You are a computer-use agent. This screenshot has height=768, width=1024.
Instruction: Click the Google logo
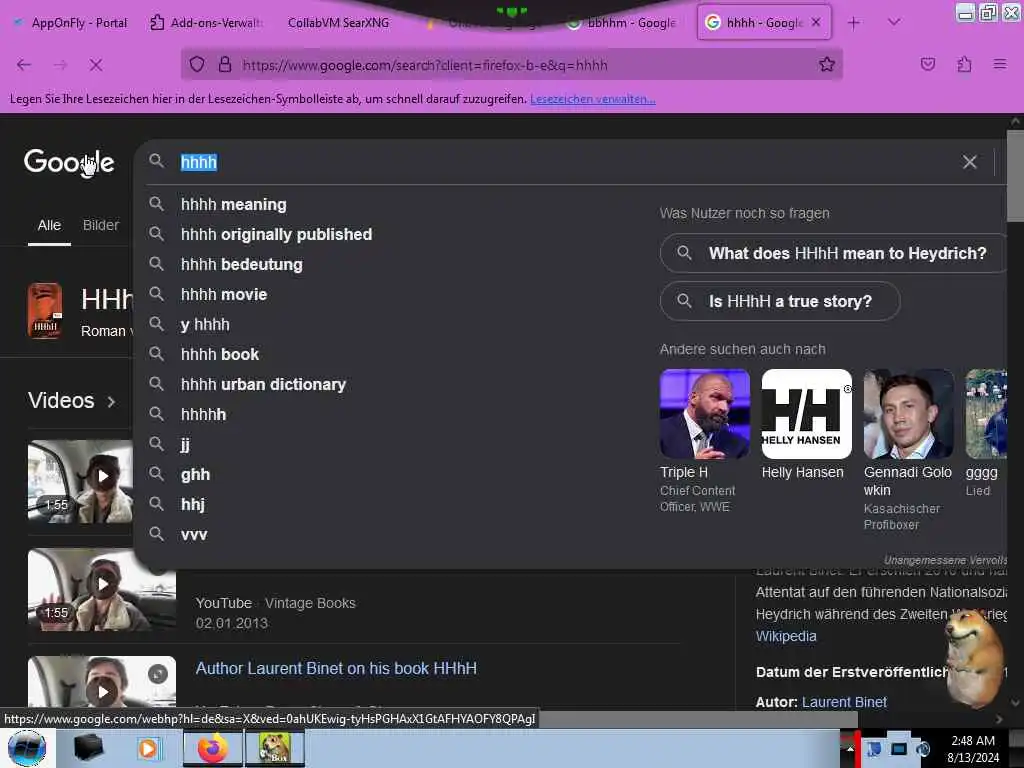[x=69, y=162]
